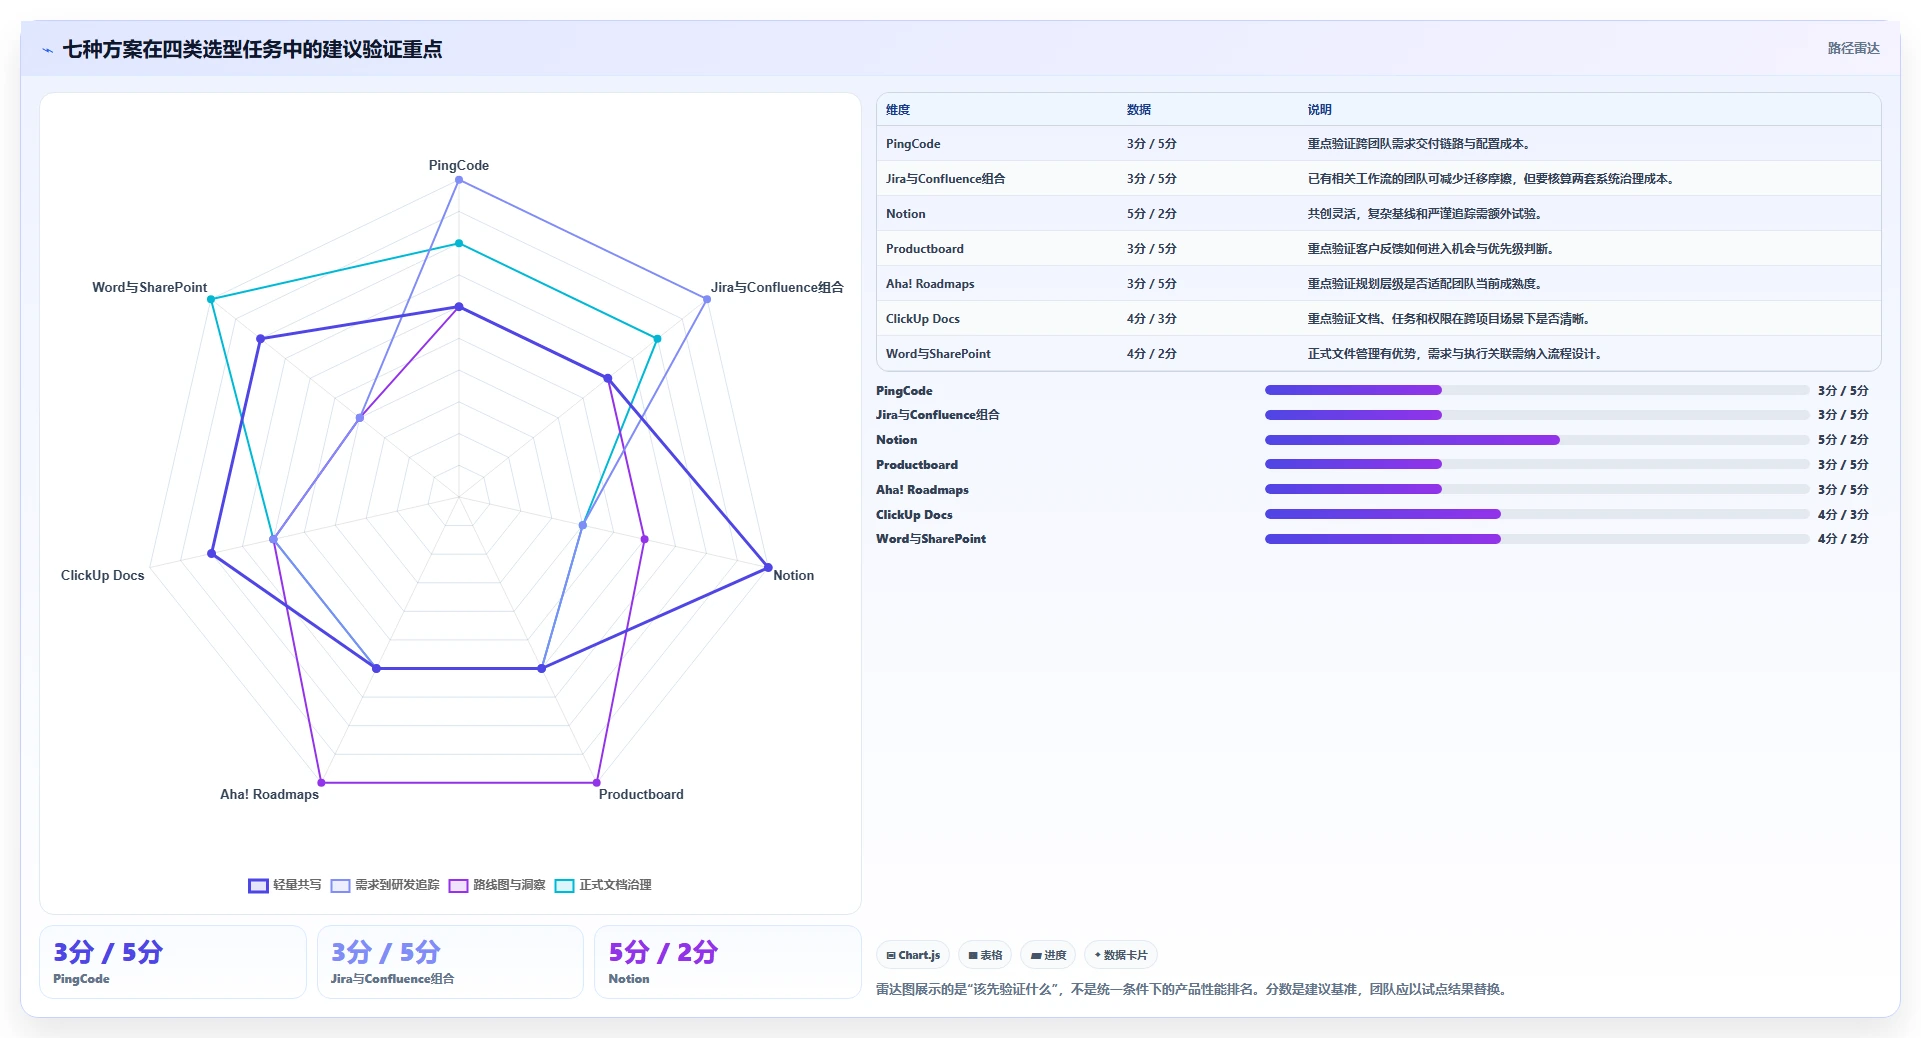Click the 5分 / 2分 value in Notion table row
This screenshot has height=1038, width=1921.
pyautogui.click(x=1152, y=214)
